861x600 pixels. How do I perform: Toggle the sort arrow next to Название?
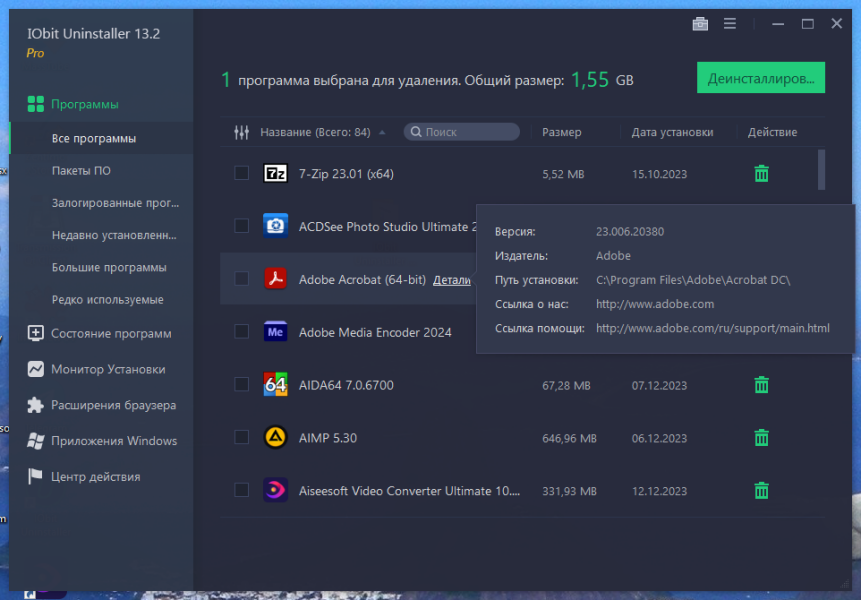[382, 132]
